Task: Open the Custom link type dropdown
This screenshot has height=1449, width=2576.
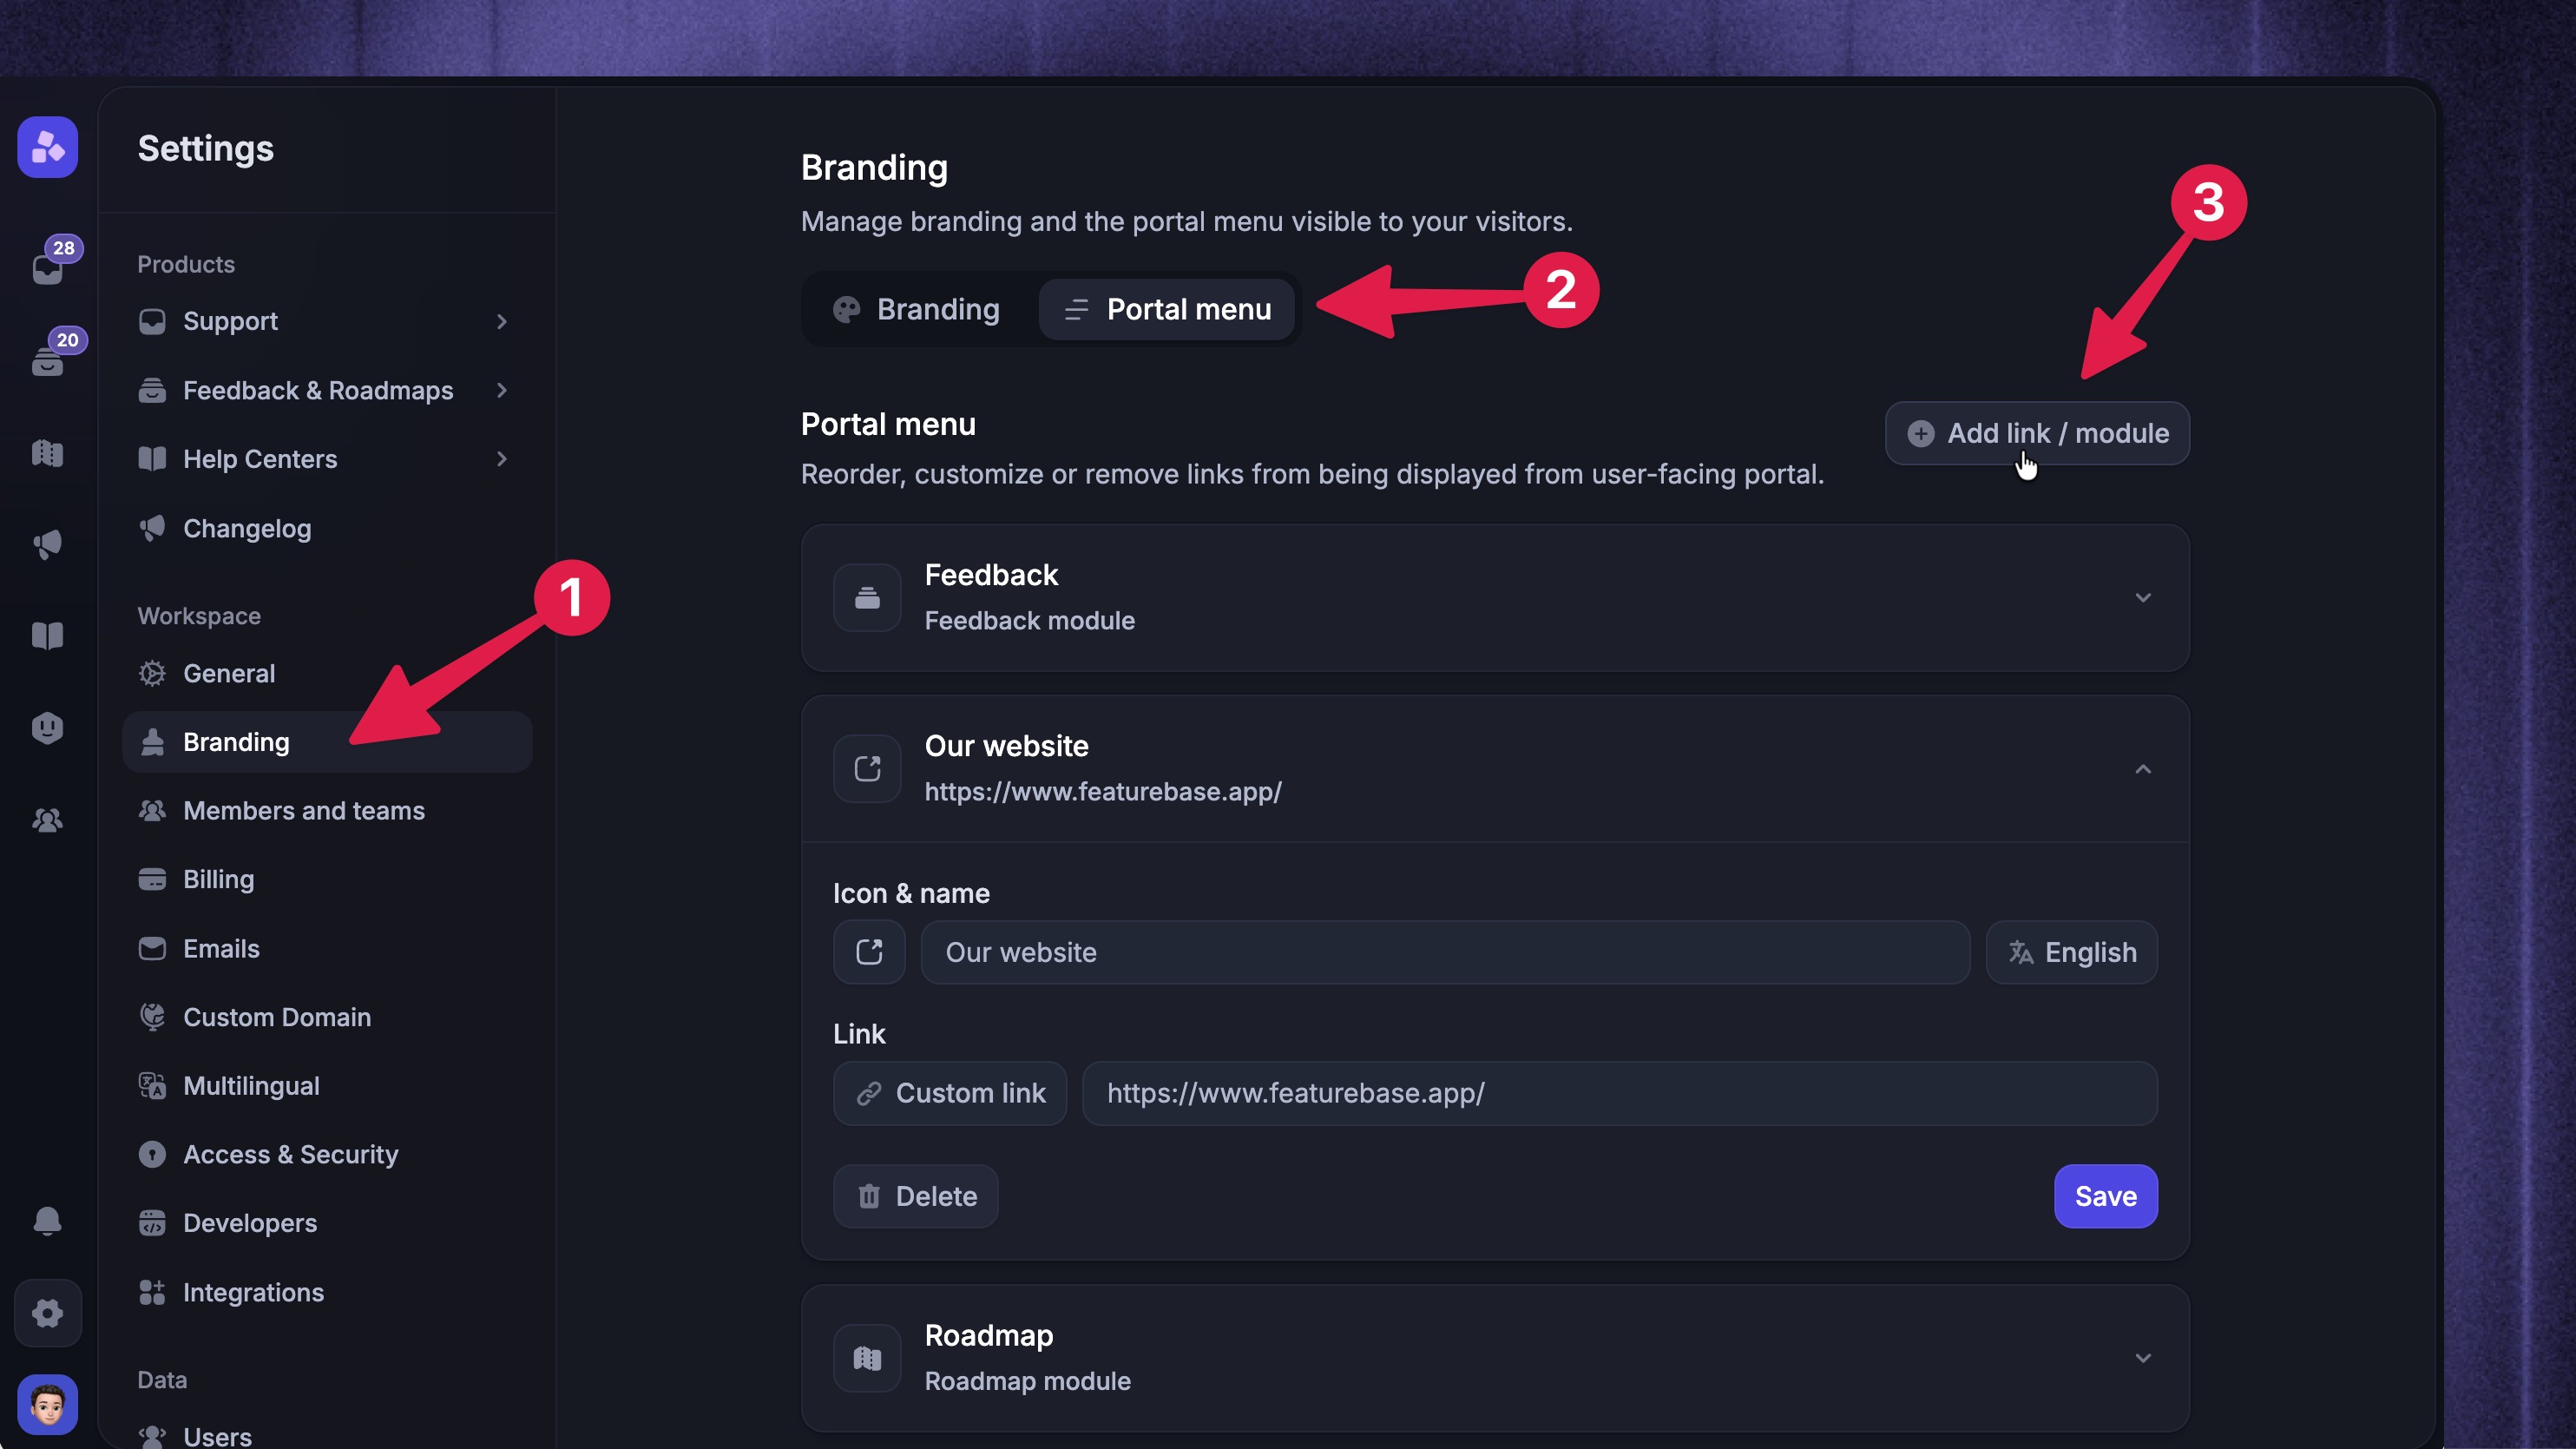Action: tap(950, 1093)
